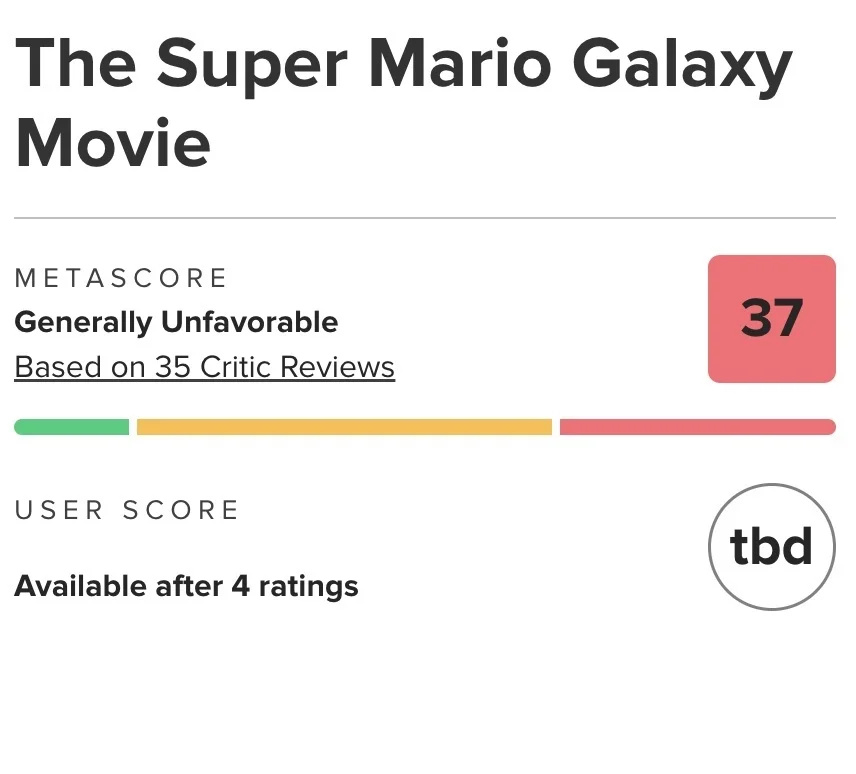This screenshot has height=774, width=856.
Task: Select the green positive reviews bar segment
Action: tap(72, 427)
